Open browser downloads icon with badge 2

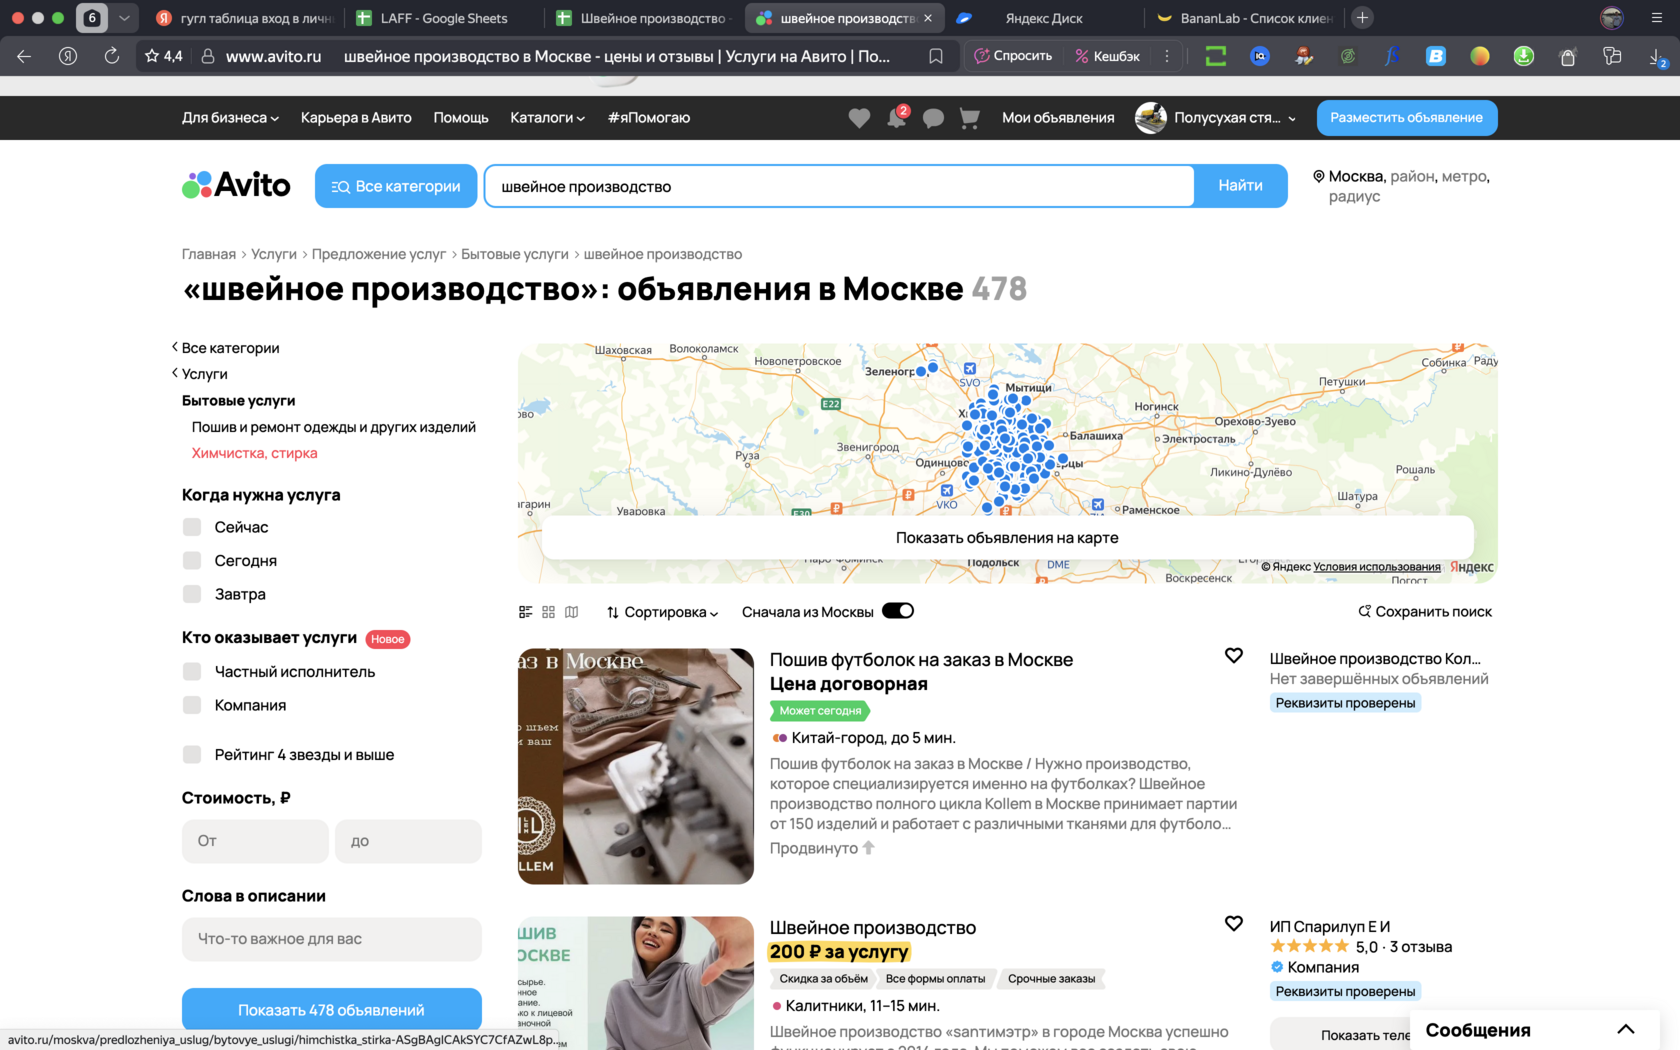1656,57
